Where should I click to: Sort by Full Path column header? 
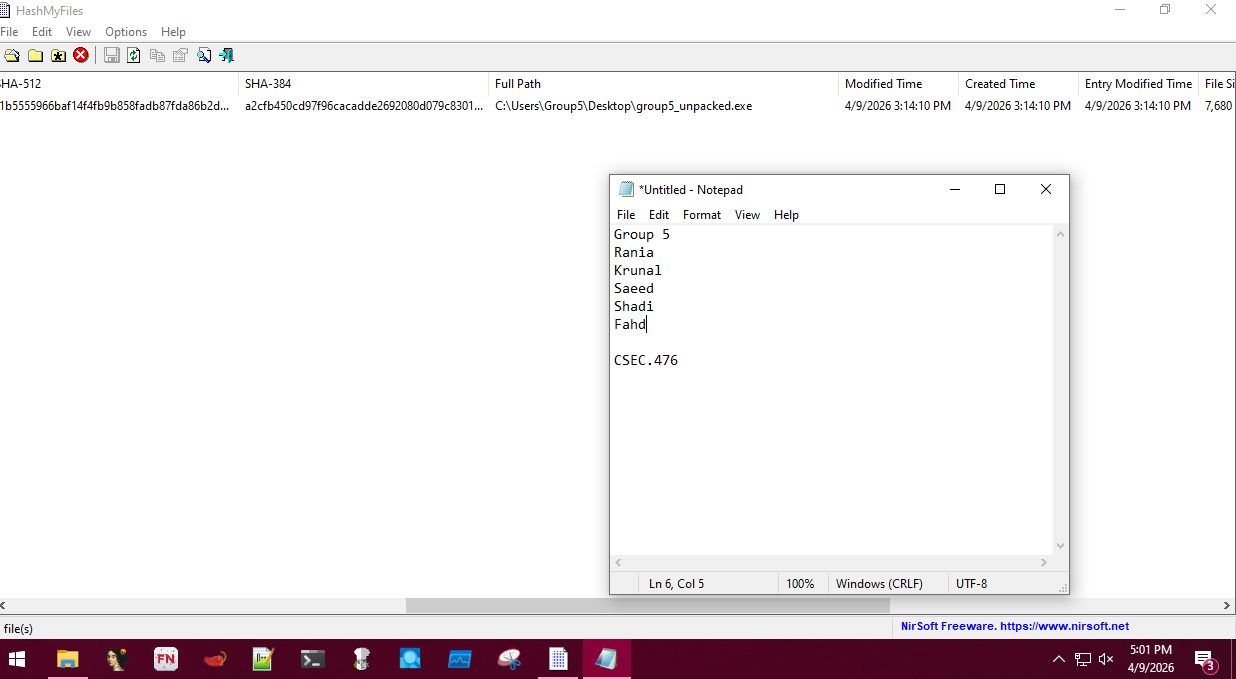(664, 84)
